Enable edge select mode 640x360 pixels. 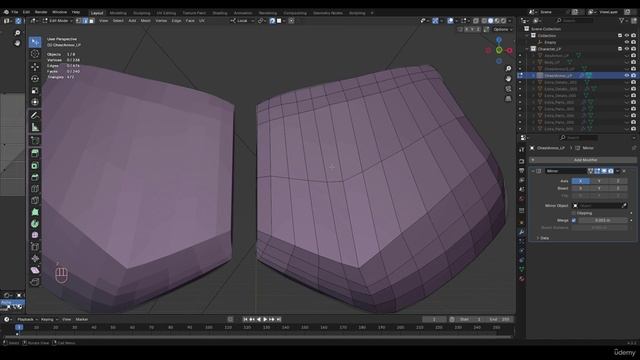click(x=85, y=20)
